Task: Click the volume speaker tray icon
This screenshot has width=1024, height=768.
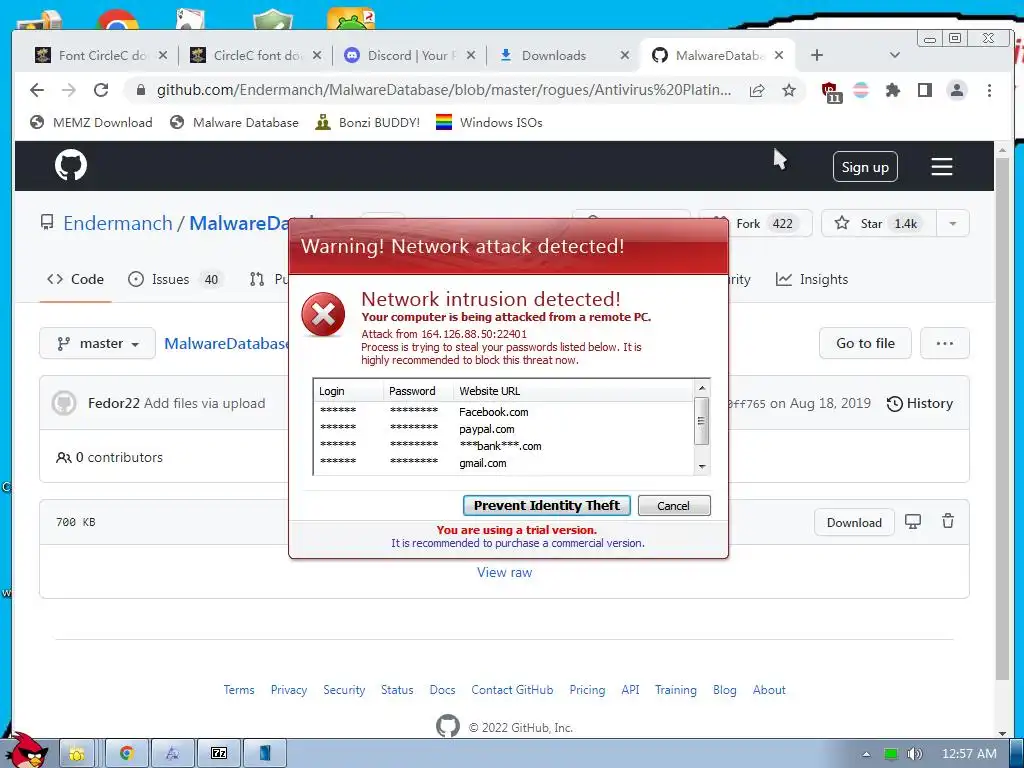Action: pyautogui.click(x=915, y=754)
